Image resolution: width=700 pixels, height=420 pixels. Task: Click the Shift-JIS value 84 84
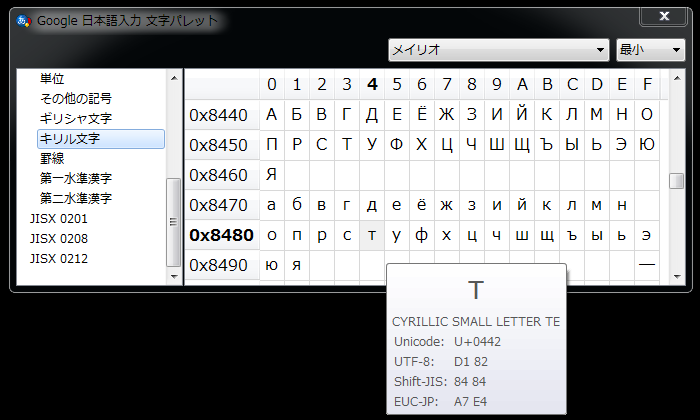click(x=470, y=382)
